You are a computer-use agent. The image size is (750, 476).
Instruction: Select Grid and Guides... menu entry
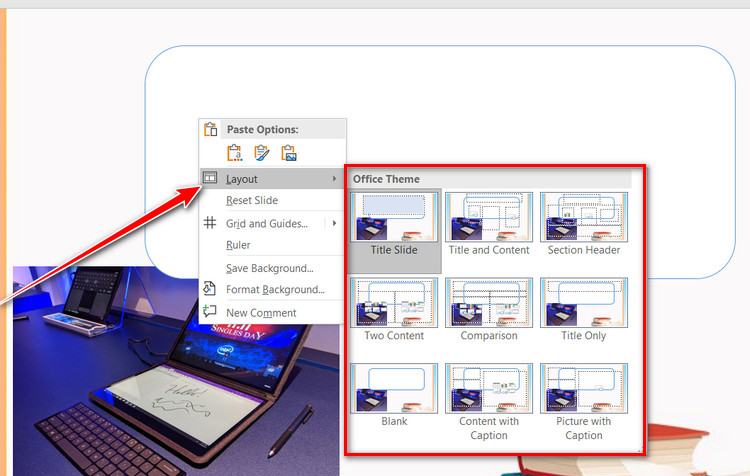pyautogui.click(x=266, y=223)
